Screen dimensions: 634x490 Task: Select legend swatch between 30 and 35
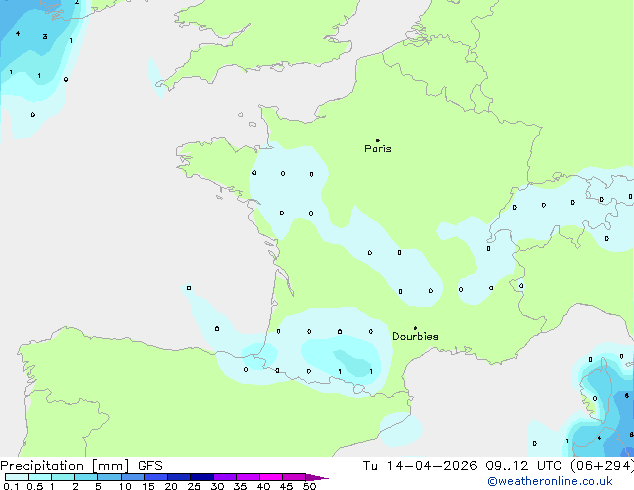tap(225, 477)
